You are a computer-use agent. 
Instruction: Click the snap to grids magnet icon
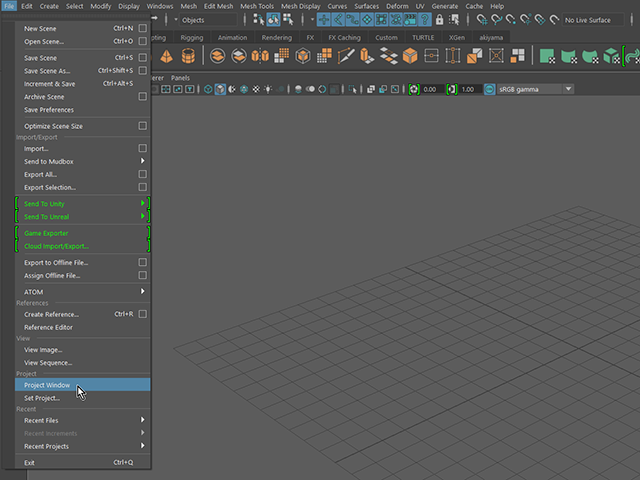coord(482,20)
